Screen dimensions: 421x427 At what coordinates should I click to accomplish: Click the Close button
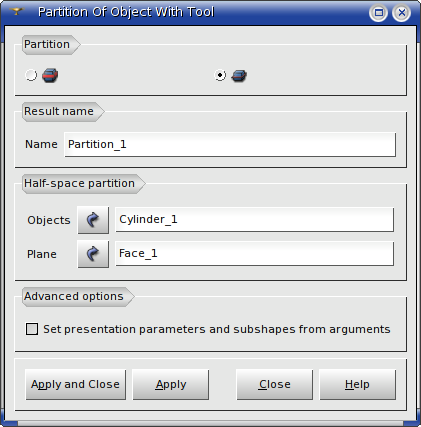point(275,384)
